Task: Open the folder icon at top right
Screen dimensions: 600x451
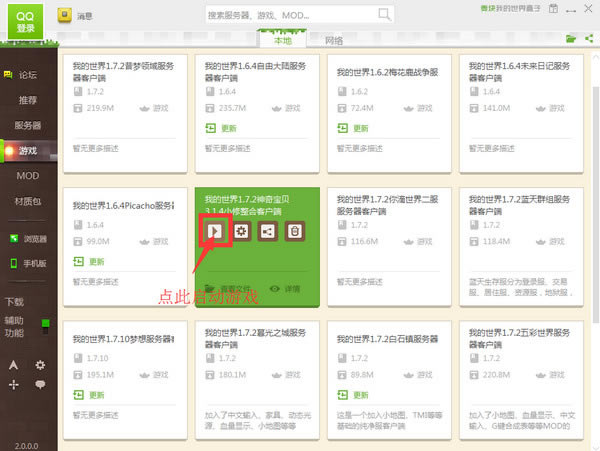Action: [x=571, y=38]
